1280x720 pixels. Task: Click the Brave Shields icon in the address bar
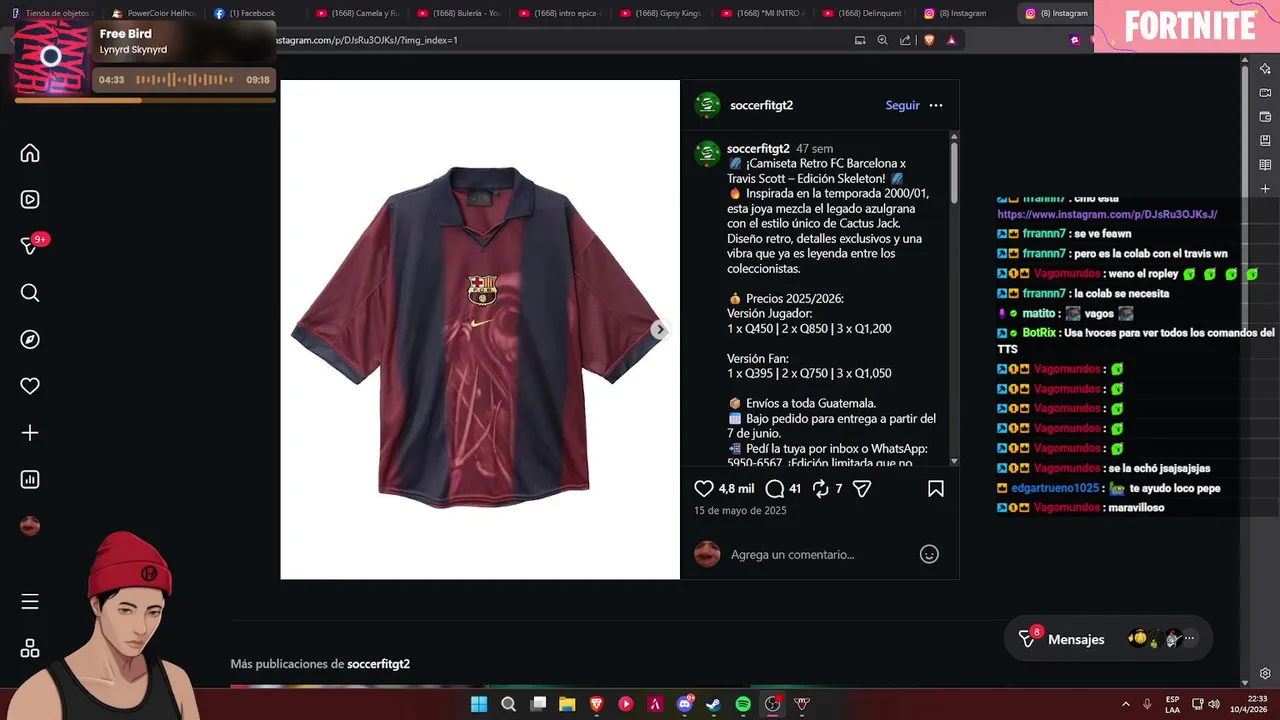[x=929, y=40]
